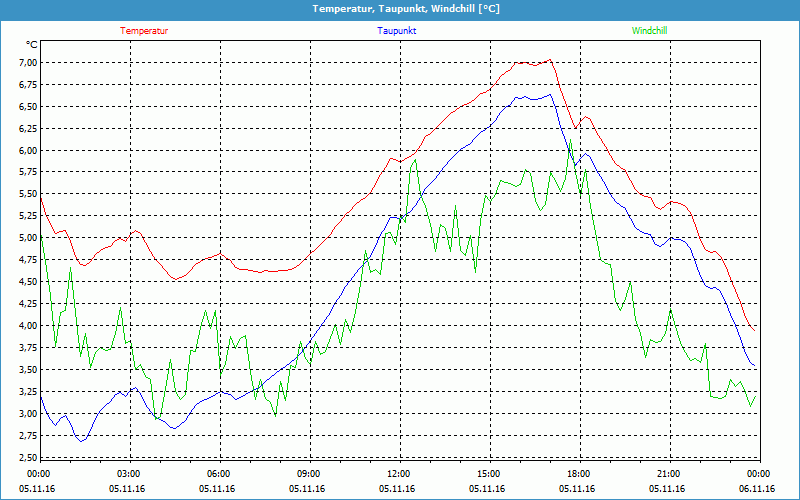
Task: Click the 06.11.16 date label
Action: pyautogui.click(x=757, y=489)
